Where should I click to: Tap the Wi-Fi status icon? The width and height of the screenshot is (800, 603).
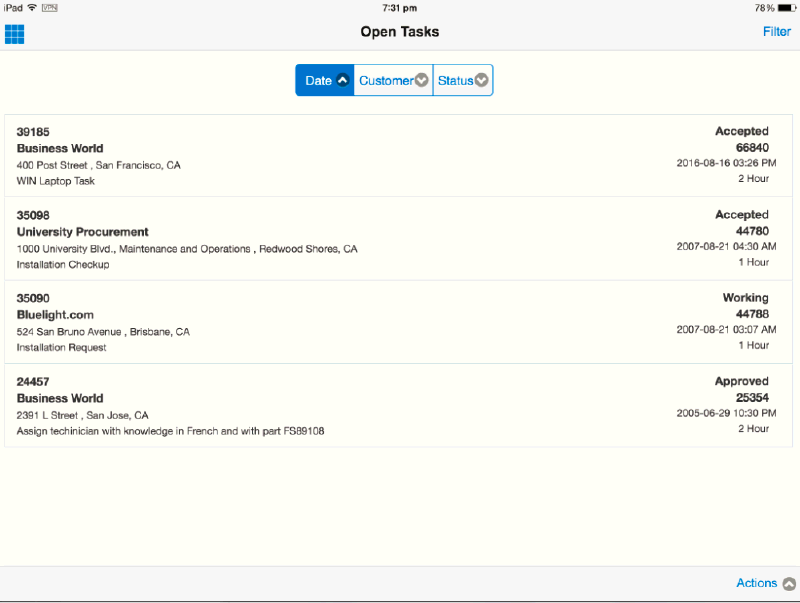(32, 8)
